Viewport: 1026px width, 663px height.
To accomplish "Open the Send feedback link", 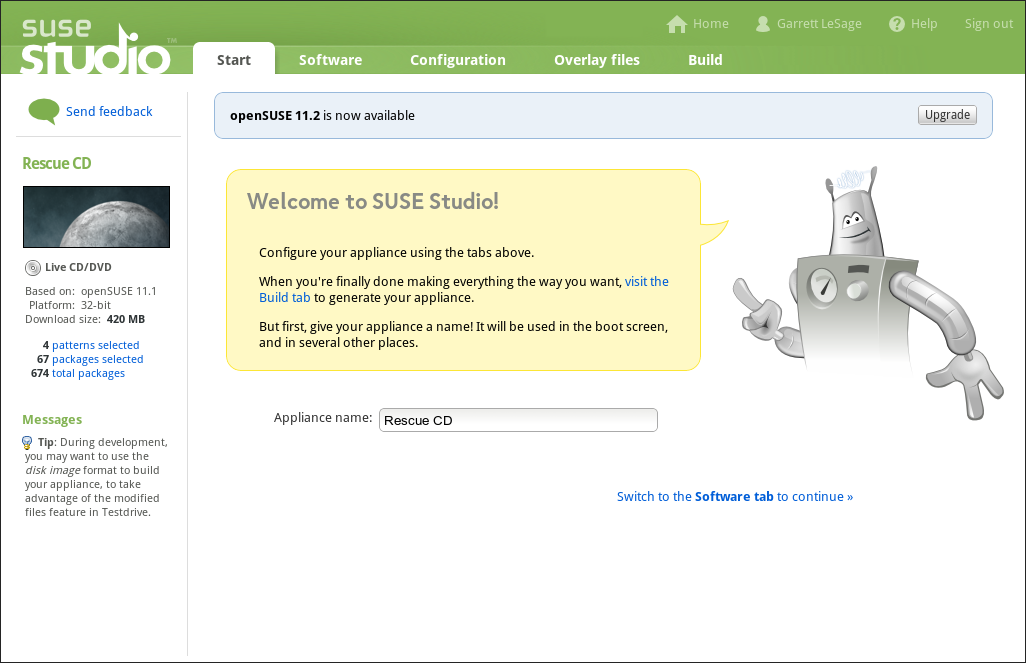I will point(109,111).
